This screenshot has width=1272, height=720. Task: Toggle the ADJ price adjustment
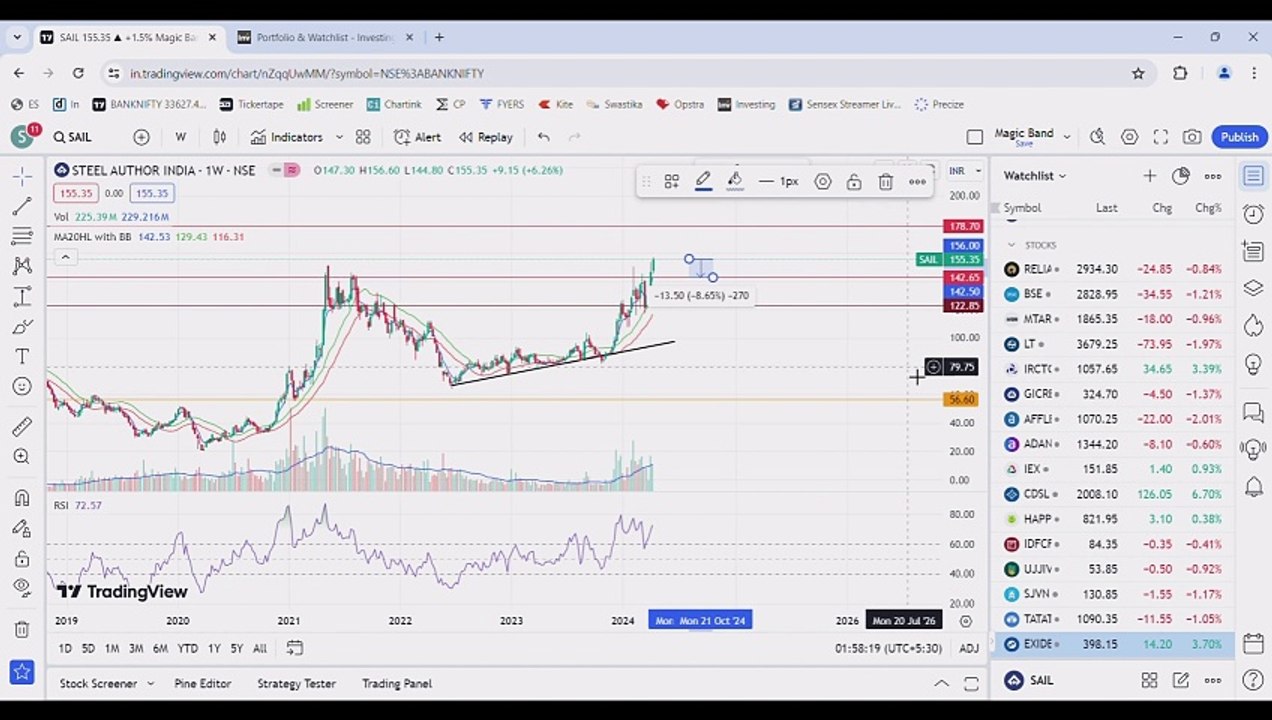(969, 649)
